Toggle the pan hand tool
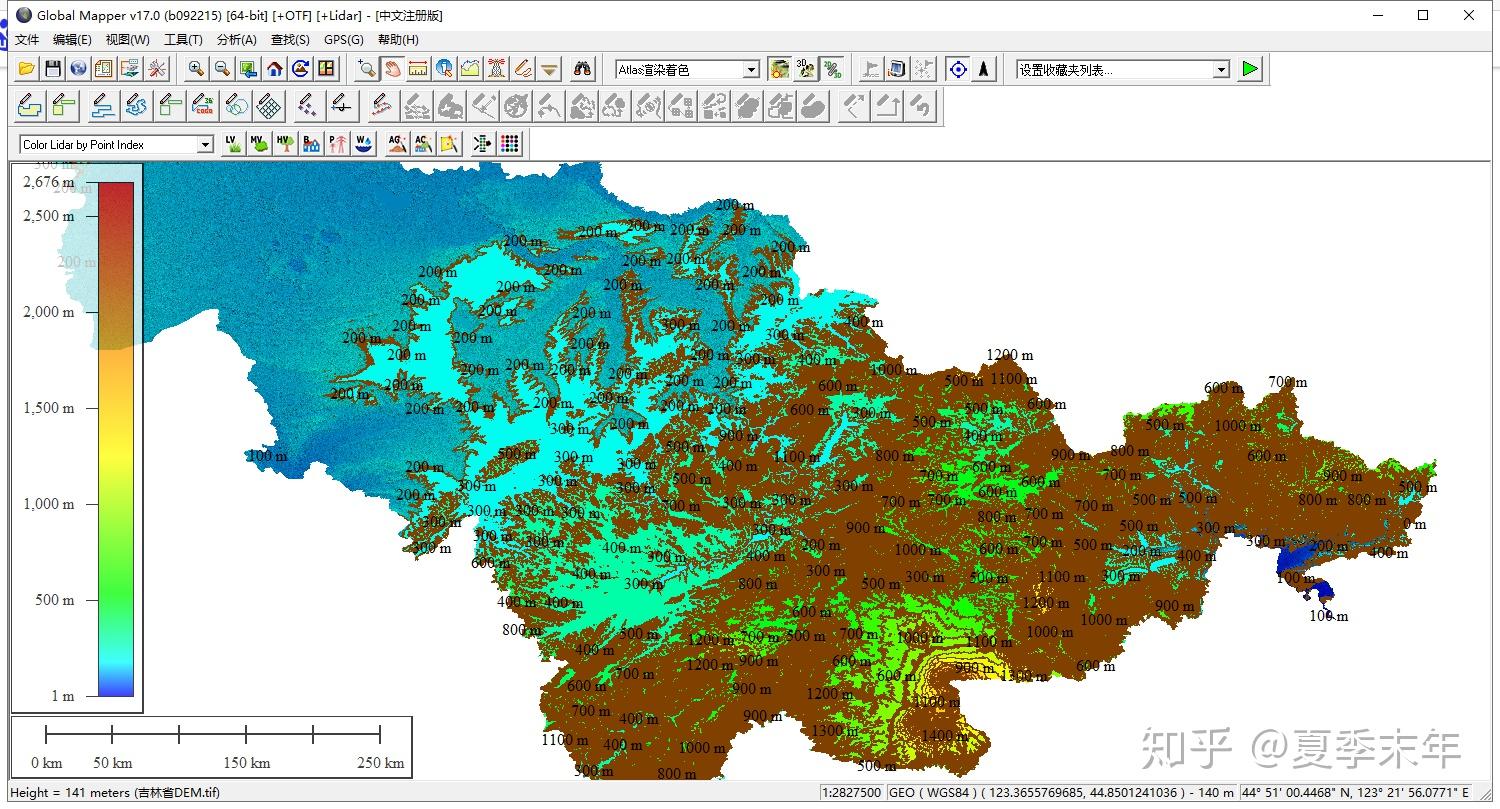The width and height of the screenshot is (1500, 809). (x=393, y=69)
